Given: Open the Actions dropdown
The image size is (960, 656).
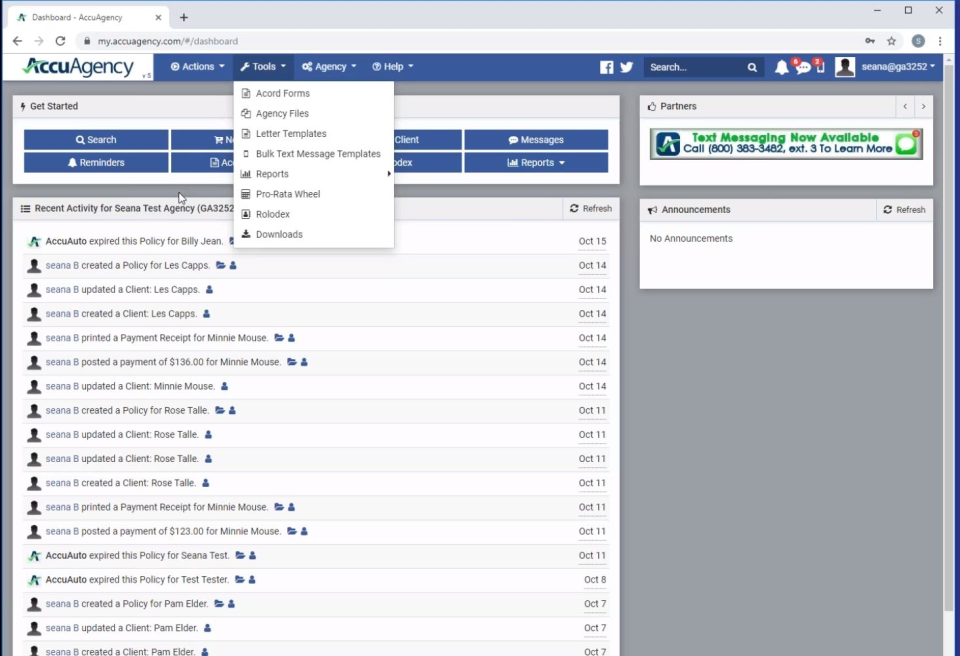Looking at the screenshot, I should (x=196, y=66).
